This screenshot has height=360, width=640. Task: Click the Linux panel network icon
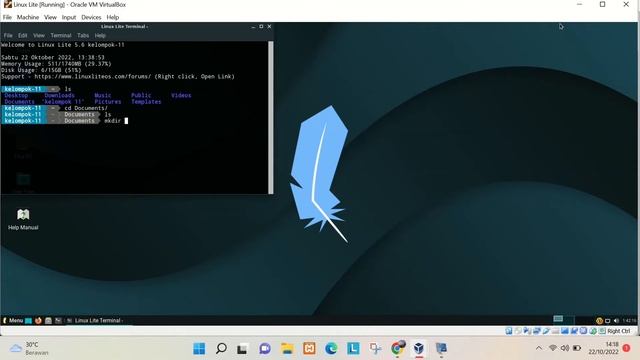tap(607, 320)
